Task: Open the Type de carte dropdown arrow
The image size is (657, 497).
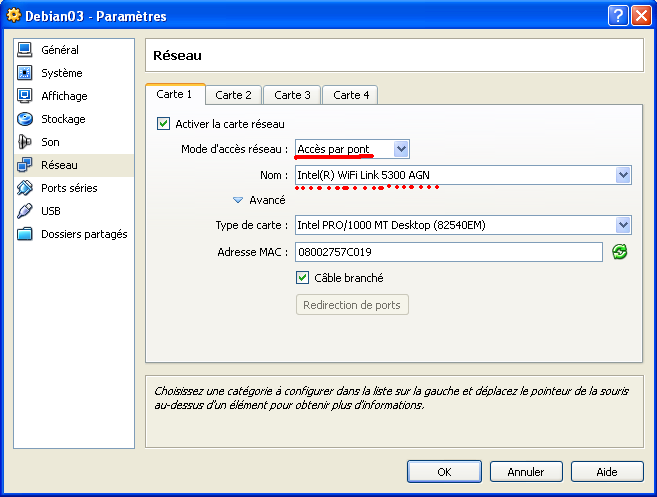Action: pyautogui.click(x=623, y=225)
